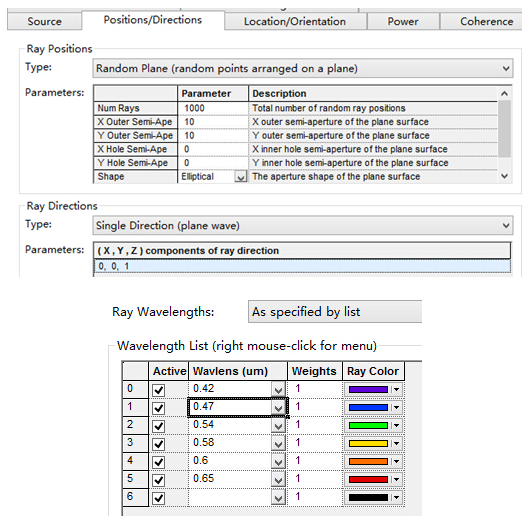The image size is (530, 524).
Task: Select the Positions/Directions tab
Action: pos(153,20)
